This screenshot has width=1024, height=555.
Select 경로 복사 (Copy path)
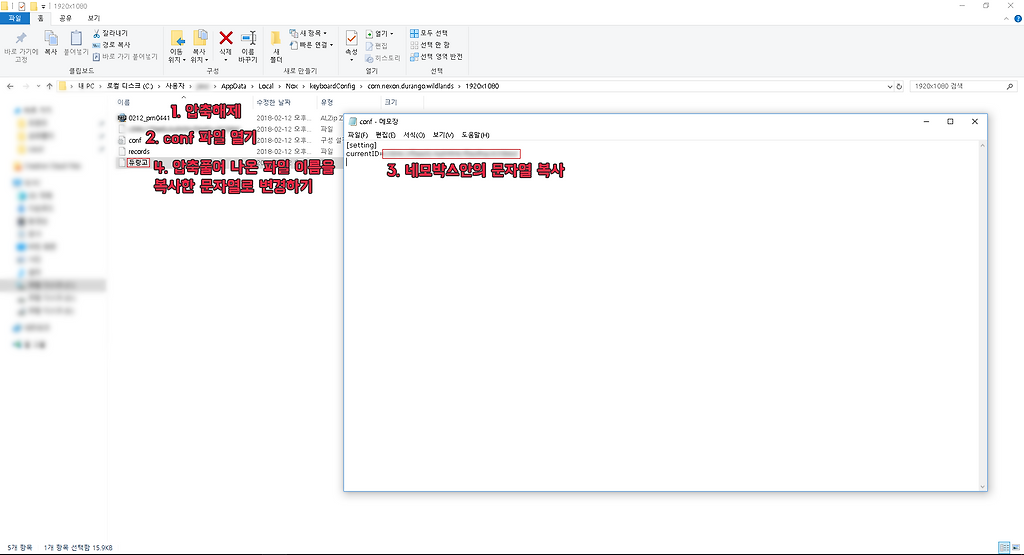pos(111,45)
